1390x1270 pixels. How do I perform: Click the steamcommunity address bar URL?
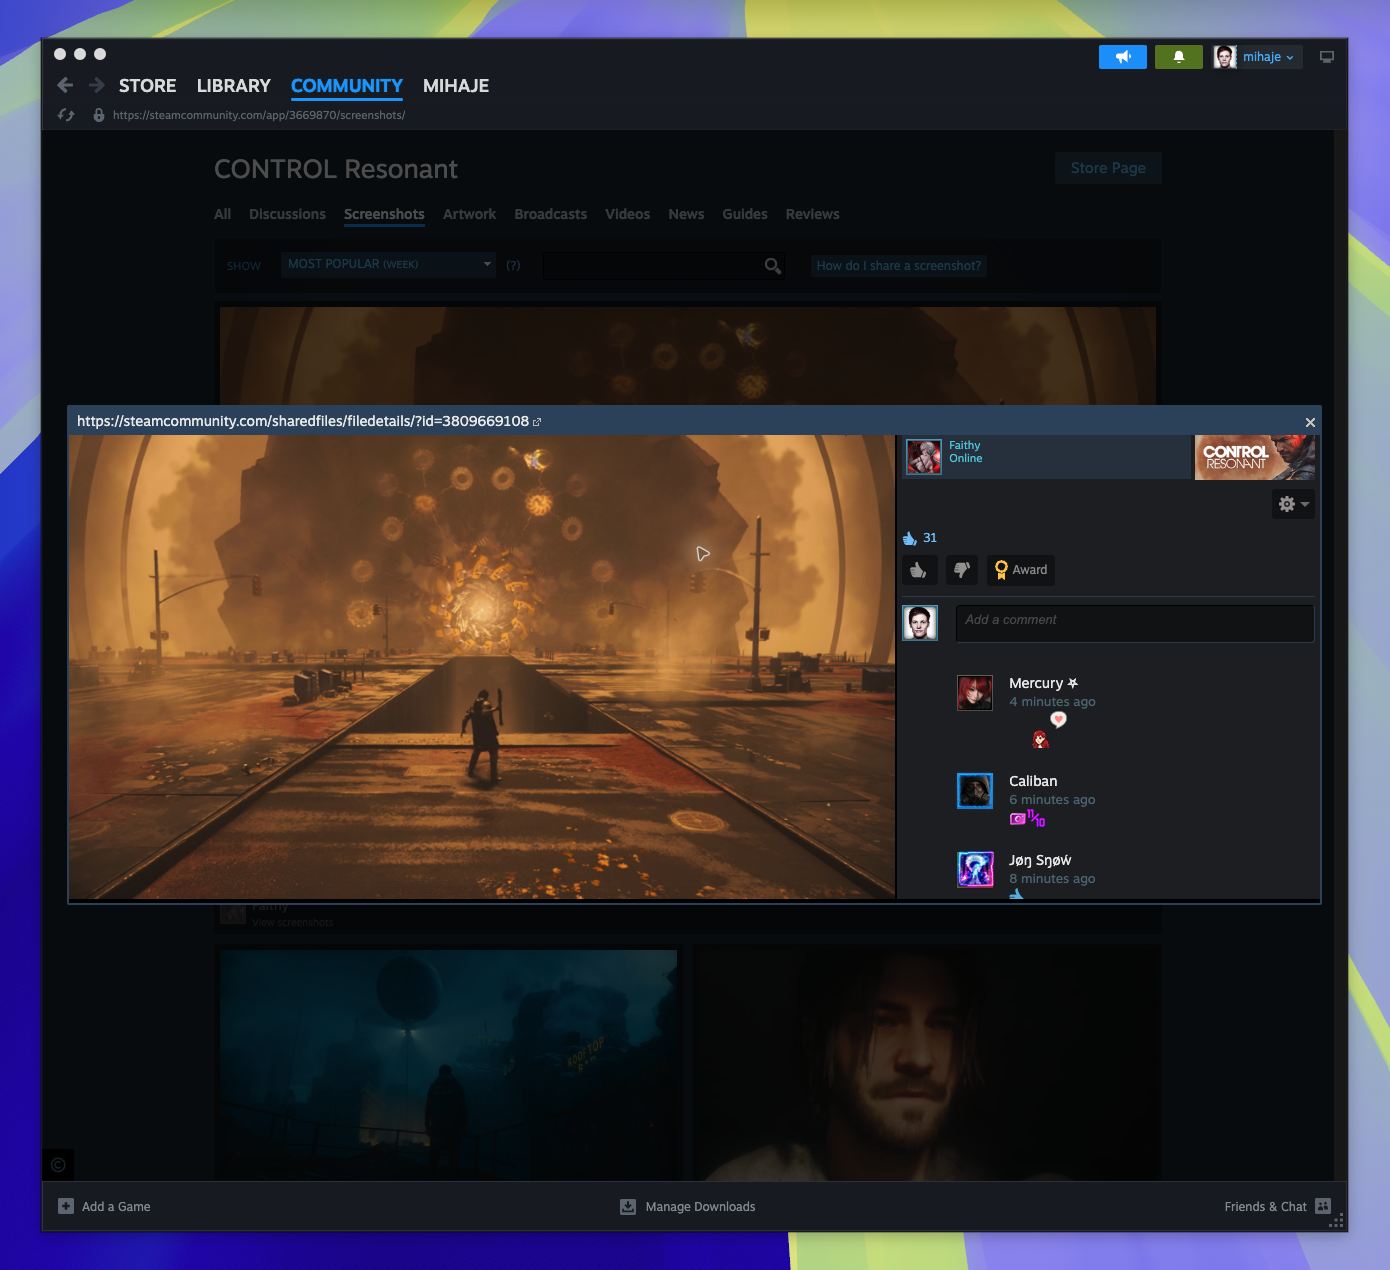click(x=259, y=115)
